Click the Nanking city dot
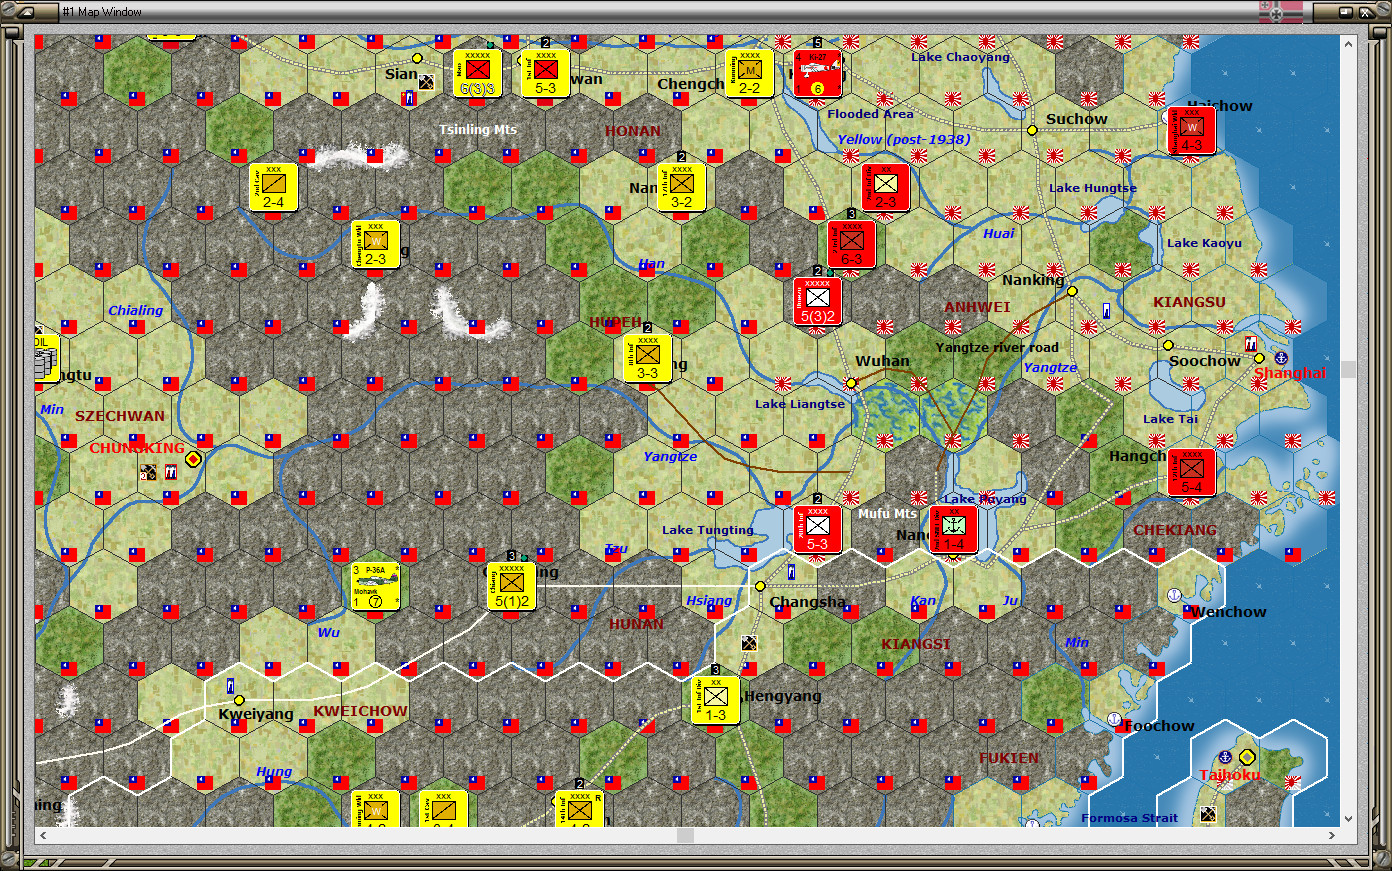 [x=1072, y=291]
